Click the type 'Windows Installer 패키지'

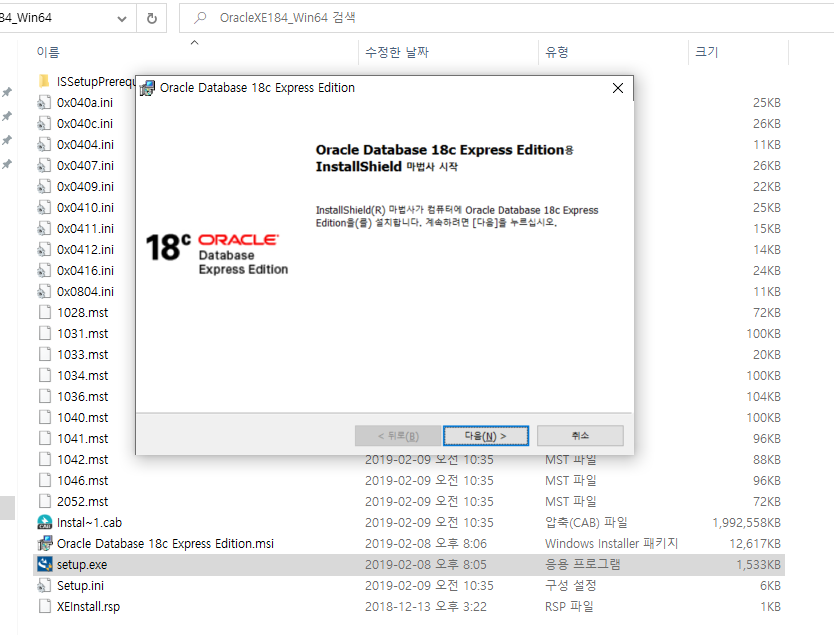611,544
